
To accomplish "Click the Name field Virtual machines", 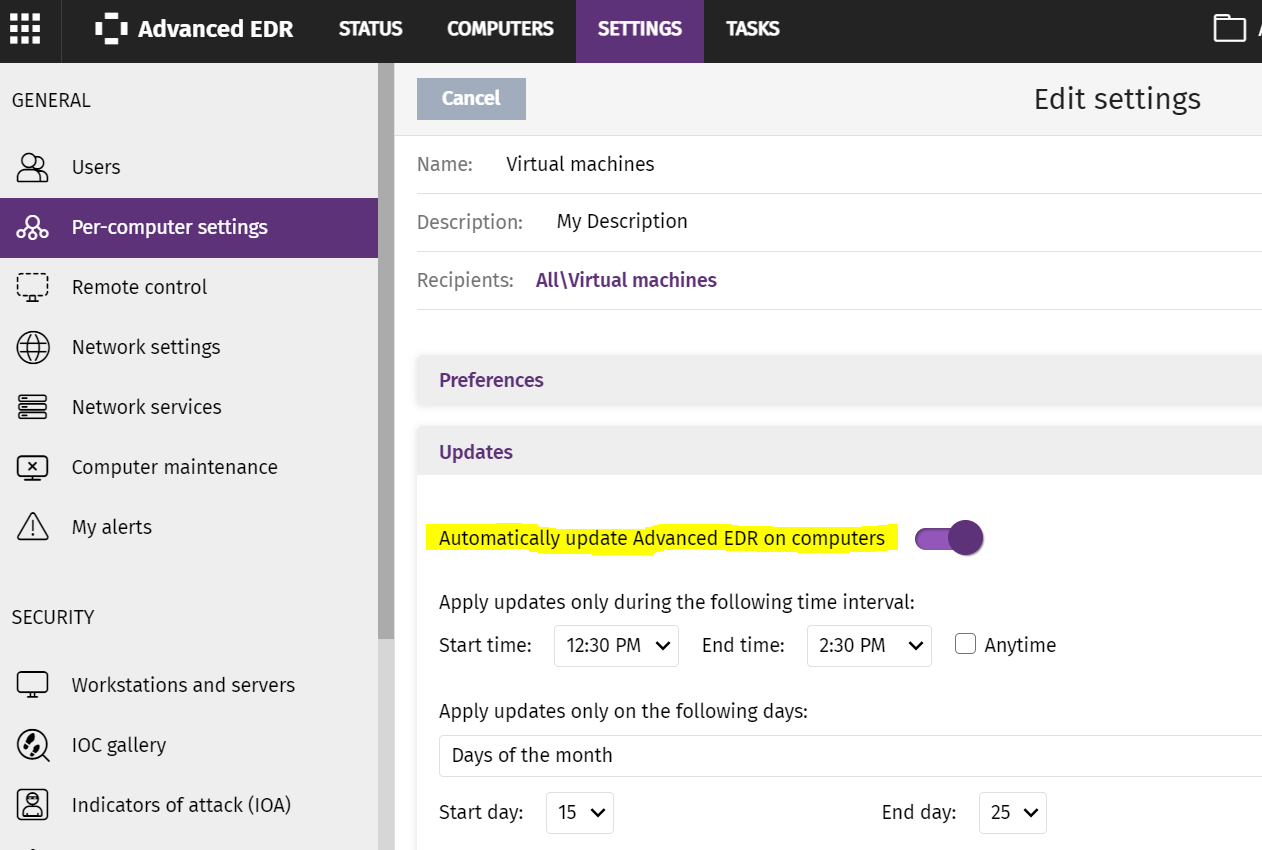I will (x=580, y=164).
